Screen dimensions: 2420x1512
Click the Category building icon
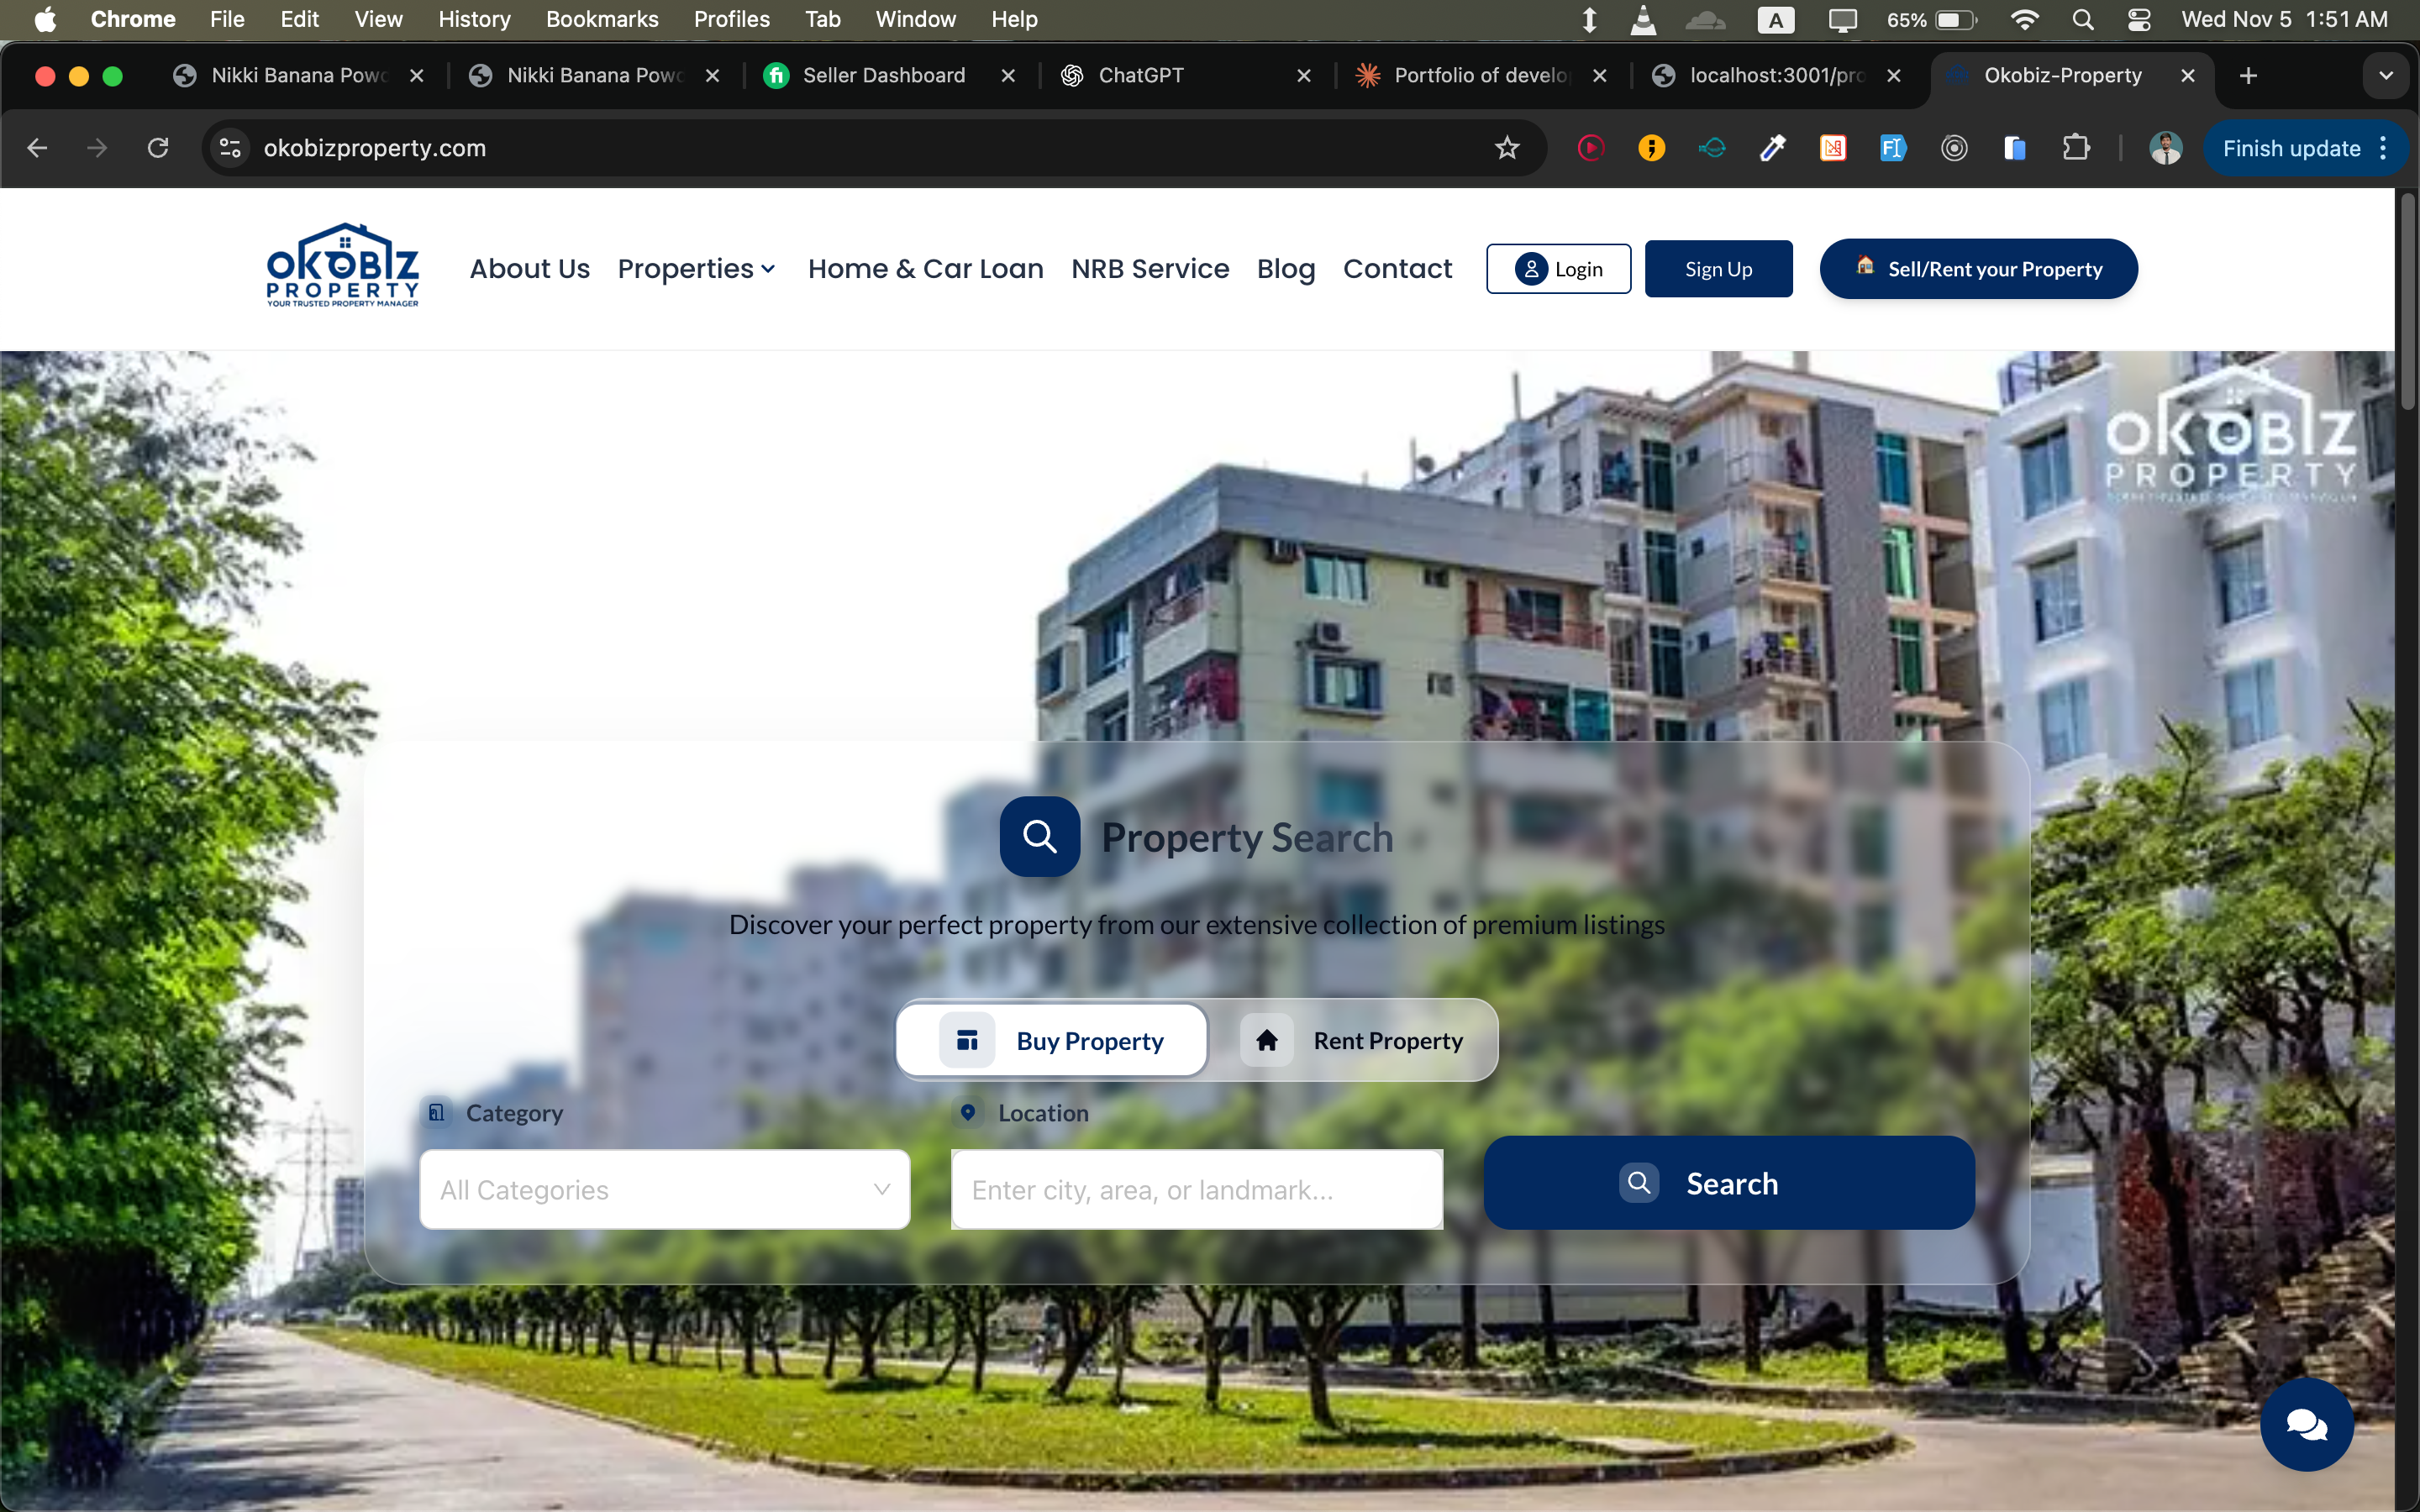pyautogui.click(x=436, y=1112)
